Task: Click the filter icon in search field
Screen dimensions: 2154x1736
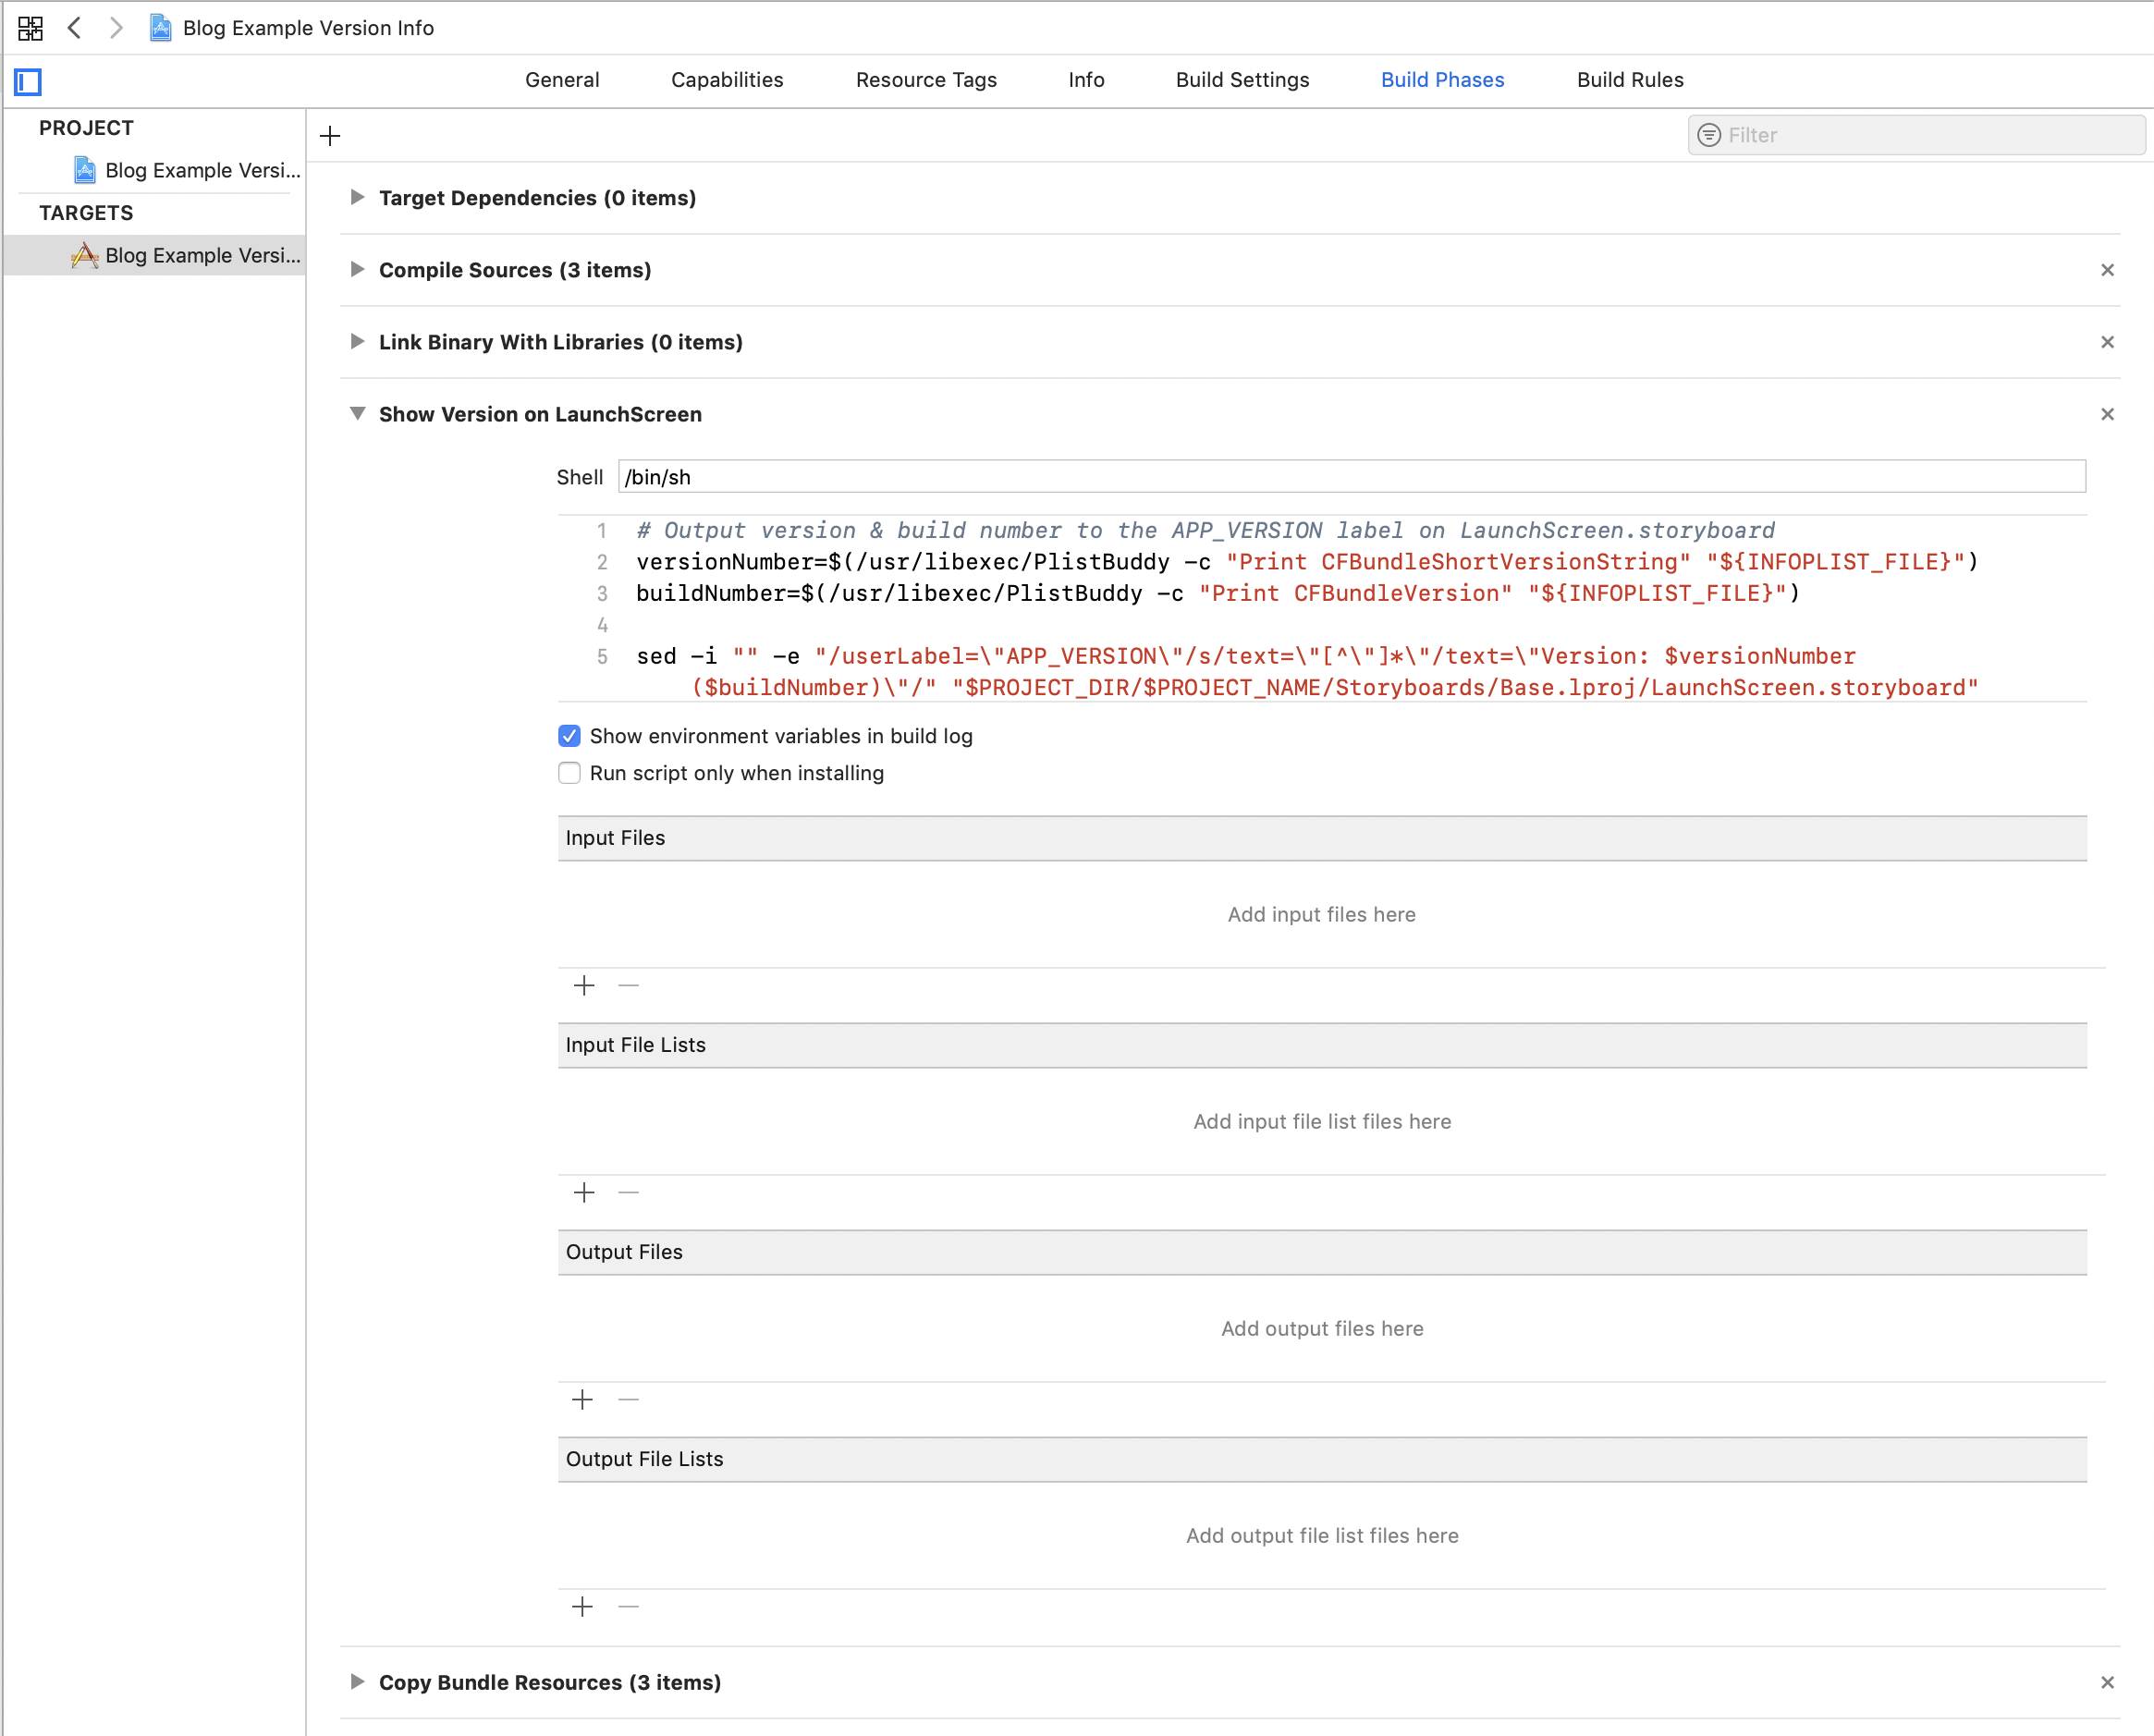Action: 1709,135
